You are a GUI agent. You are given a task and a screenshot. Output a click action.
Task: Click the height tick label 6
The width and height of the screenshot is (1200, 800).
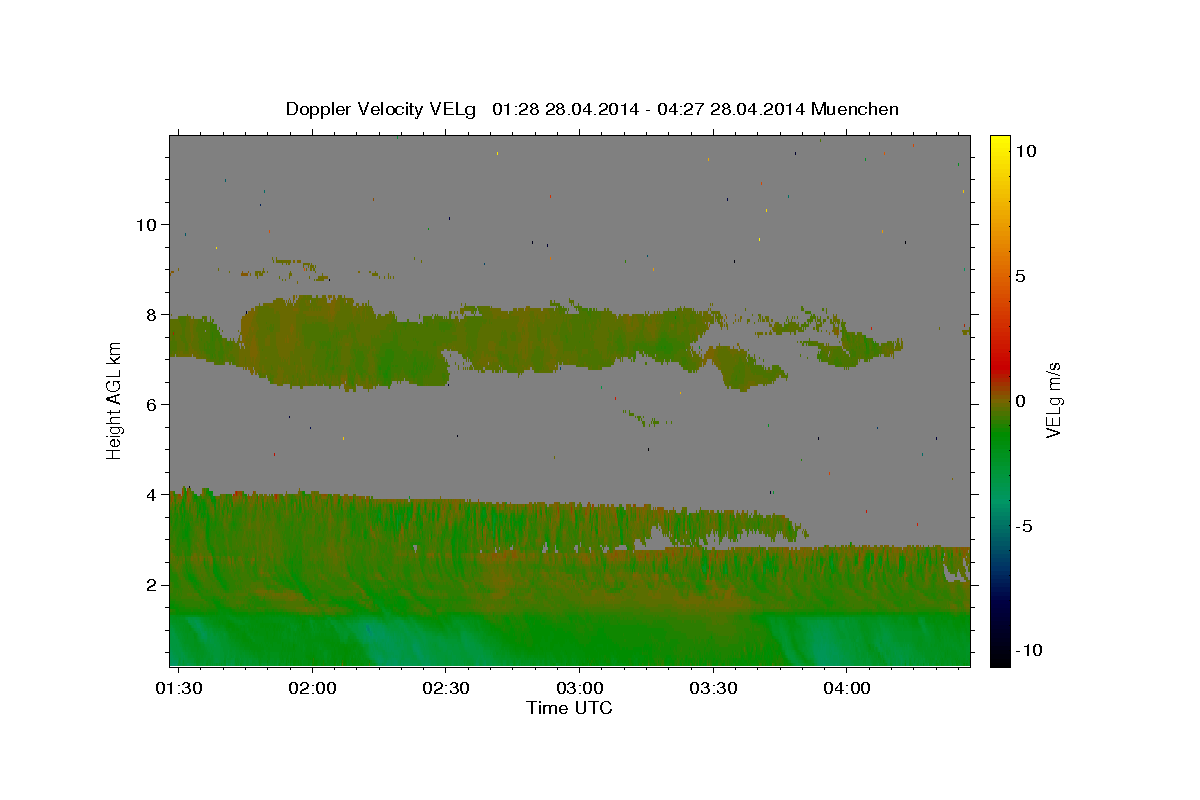point(150,404)
